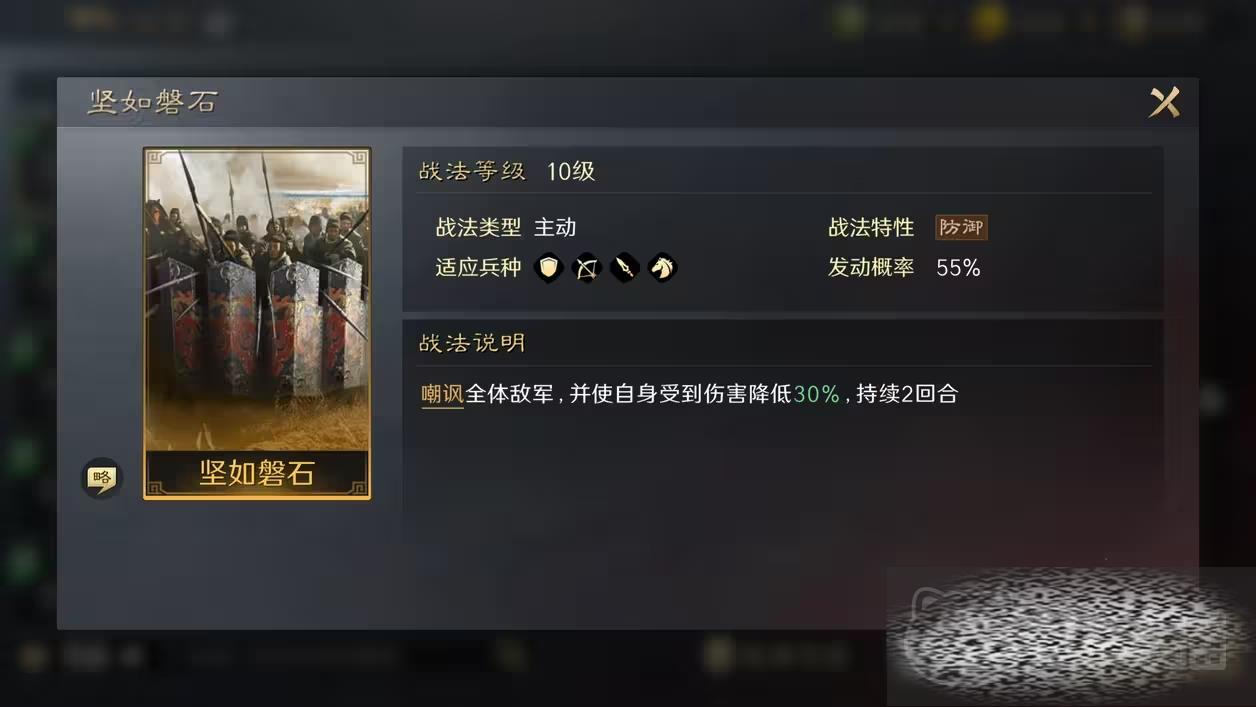Select the 坚如磐石 tactic card artwork
Image resolution: width=1256 pixels, height=707 pixels.
[257, 300]
